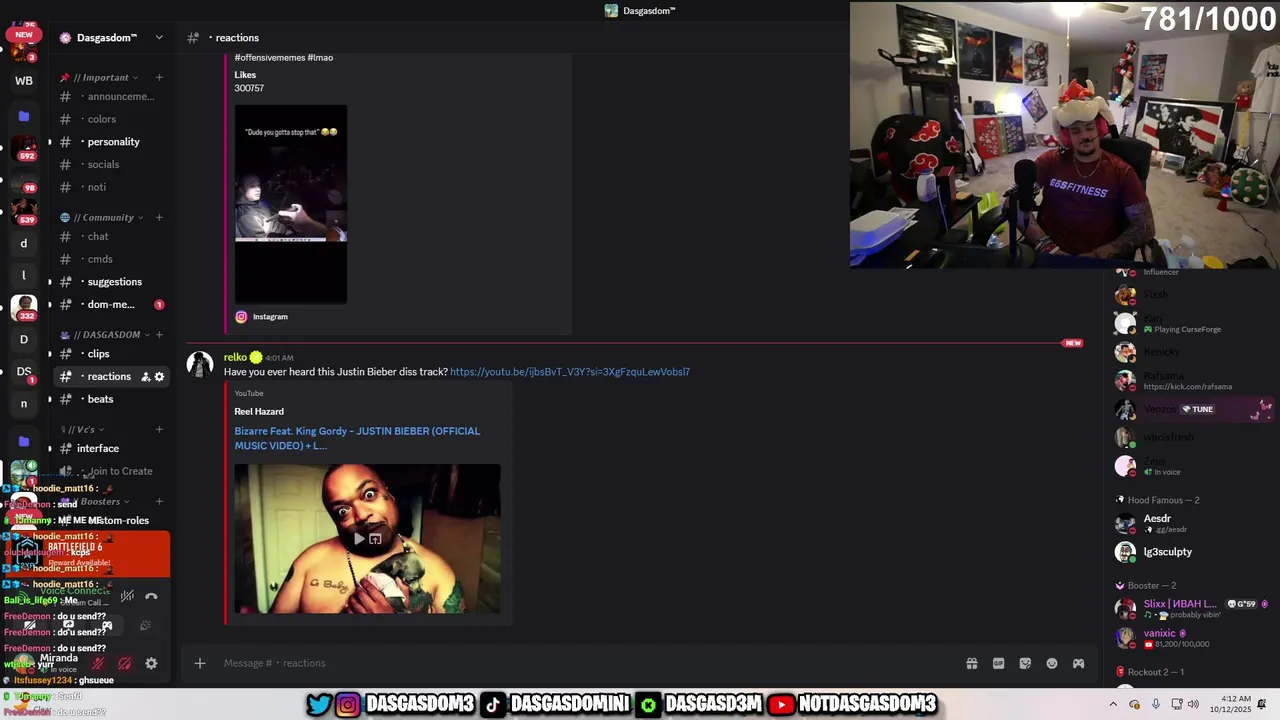Add channel to Important category
This screenshot has height=720, width=1280.
click(159, 78)
